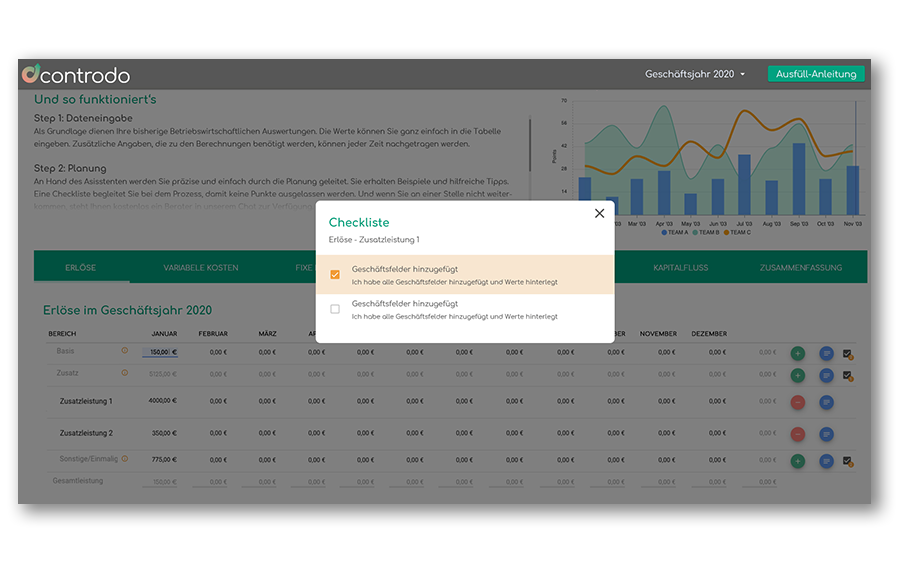Close the Checkliste dialog with the X

coord(599,213)
